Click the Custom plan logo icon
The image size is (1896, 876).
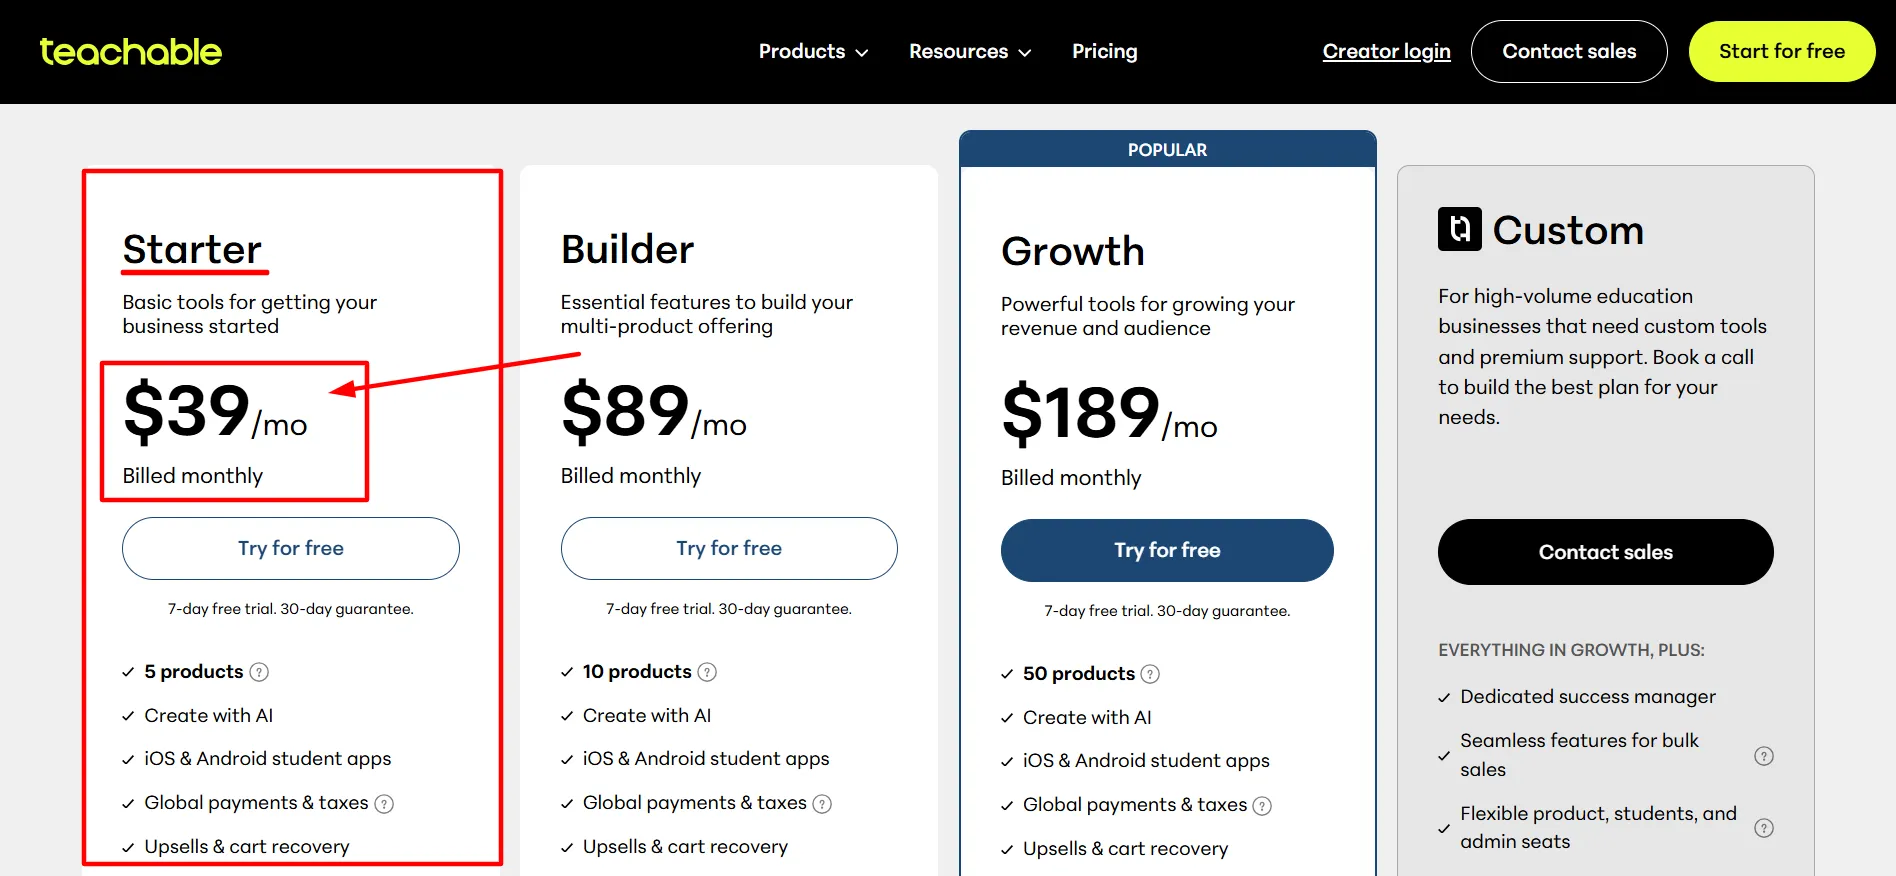[x=1460, y=229]
